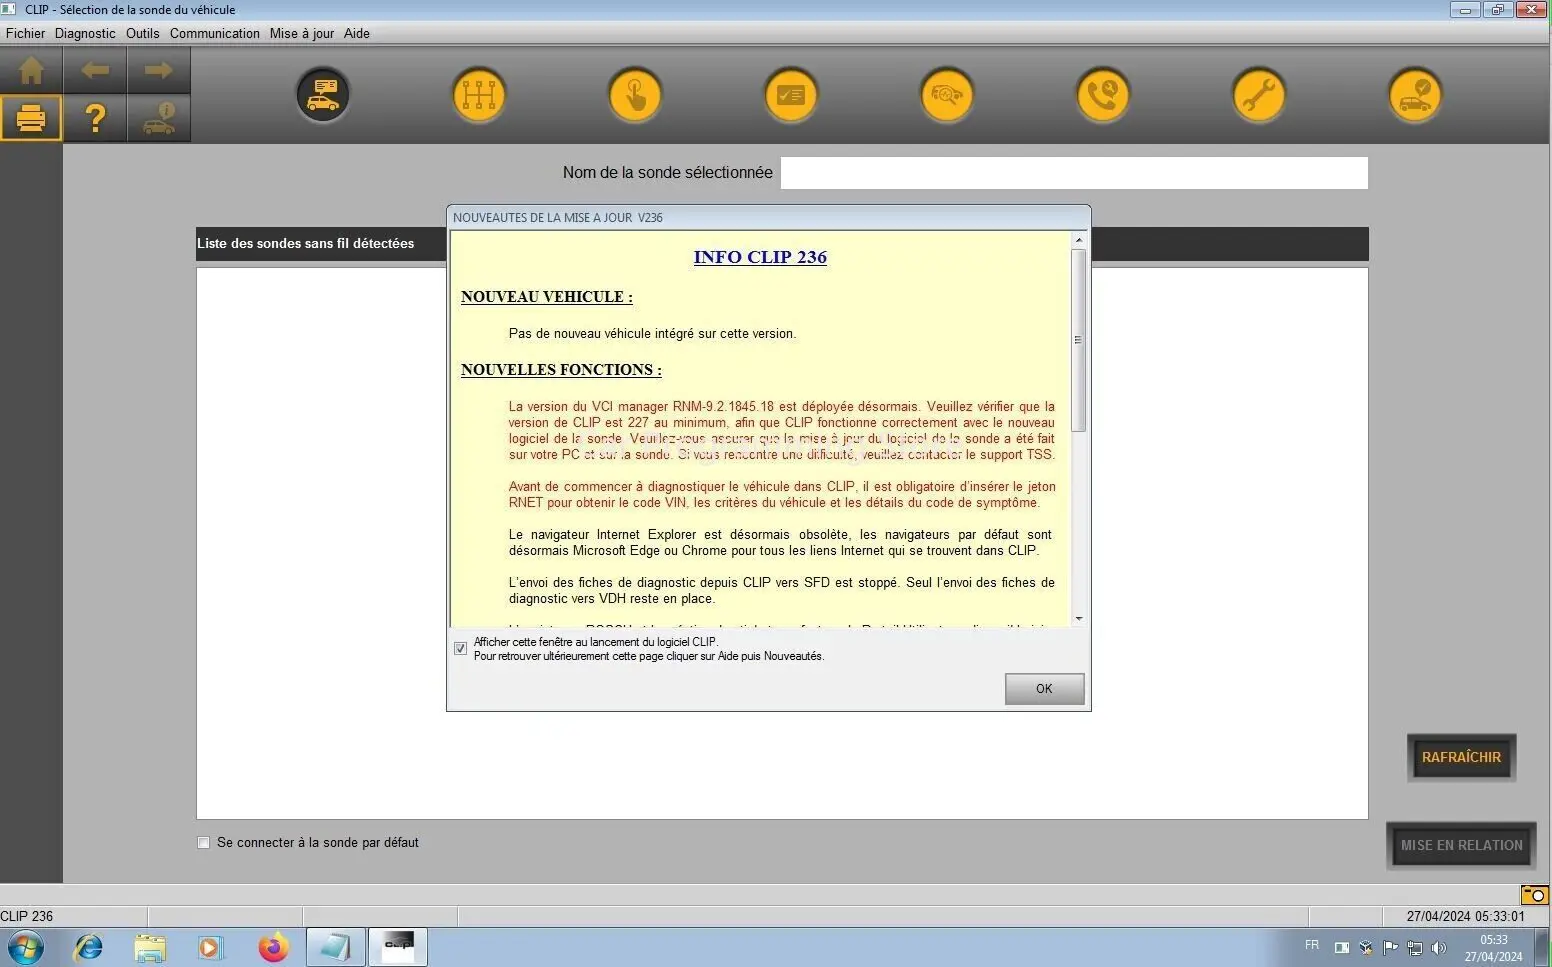Click the network tray icon
This screenshot has width=1552, height=967.
point(1414,947)
